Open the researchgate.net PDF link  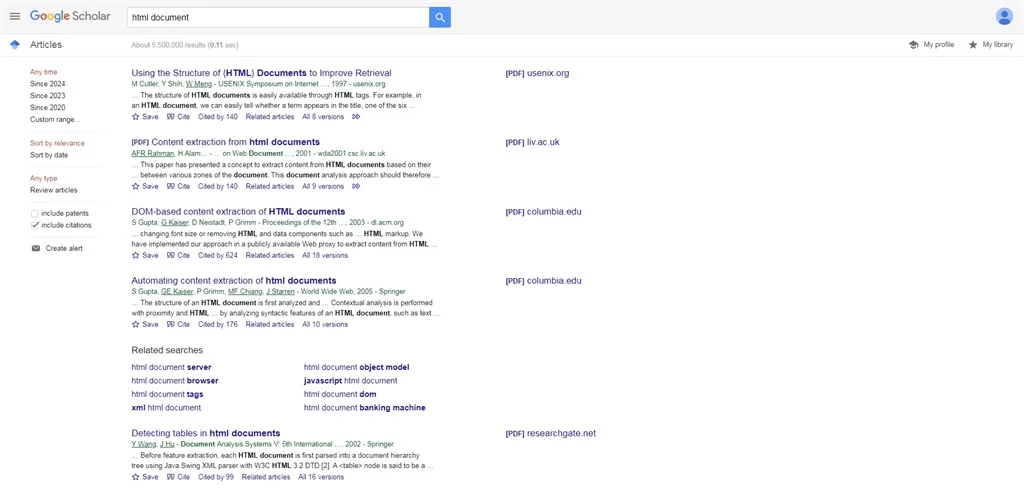[551, 434]
